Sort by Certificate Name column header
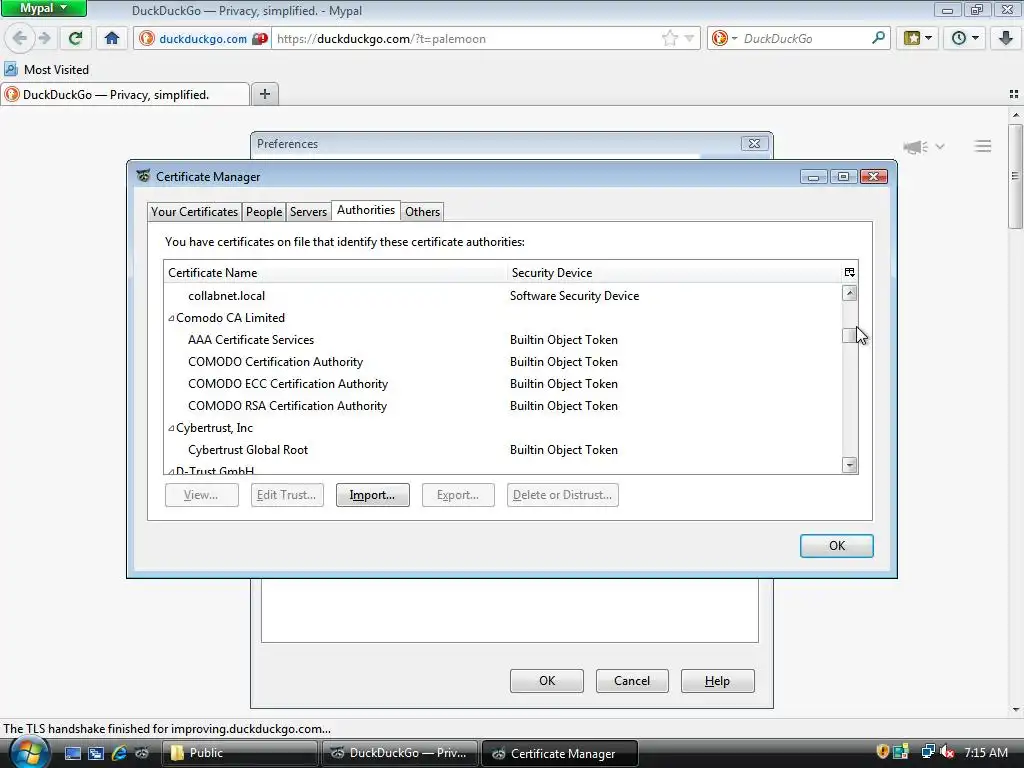The image size is (1024, 768). (x=335, y=272)
